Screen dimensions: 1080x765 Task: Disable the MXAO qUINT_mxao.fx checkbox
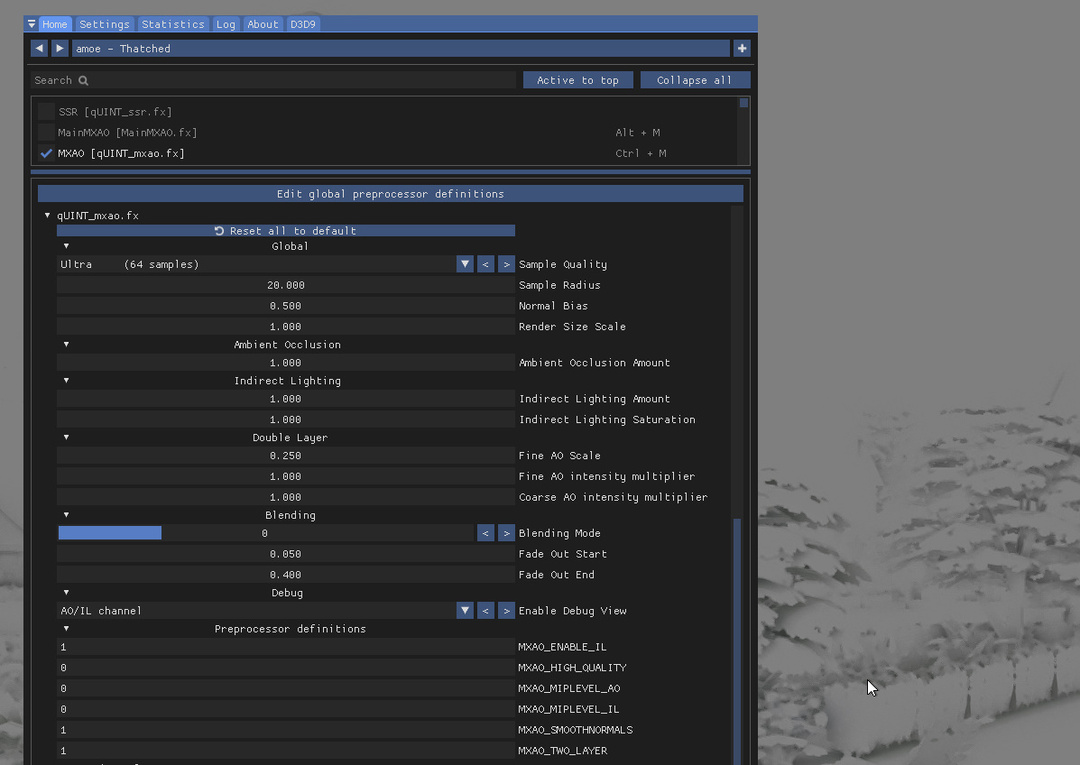click(46, 153)
